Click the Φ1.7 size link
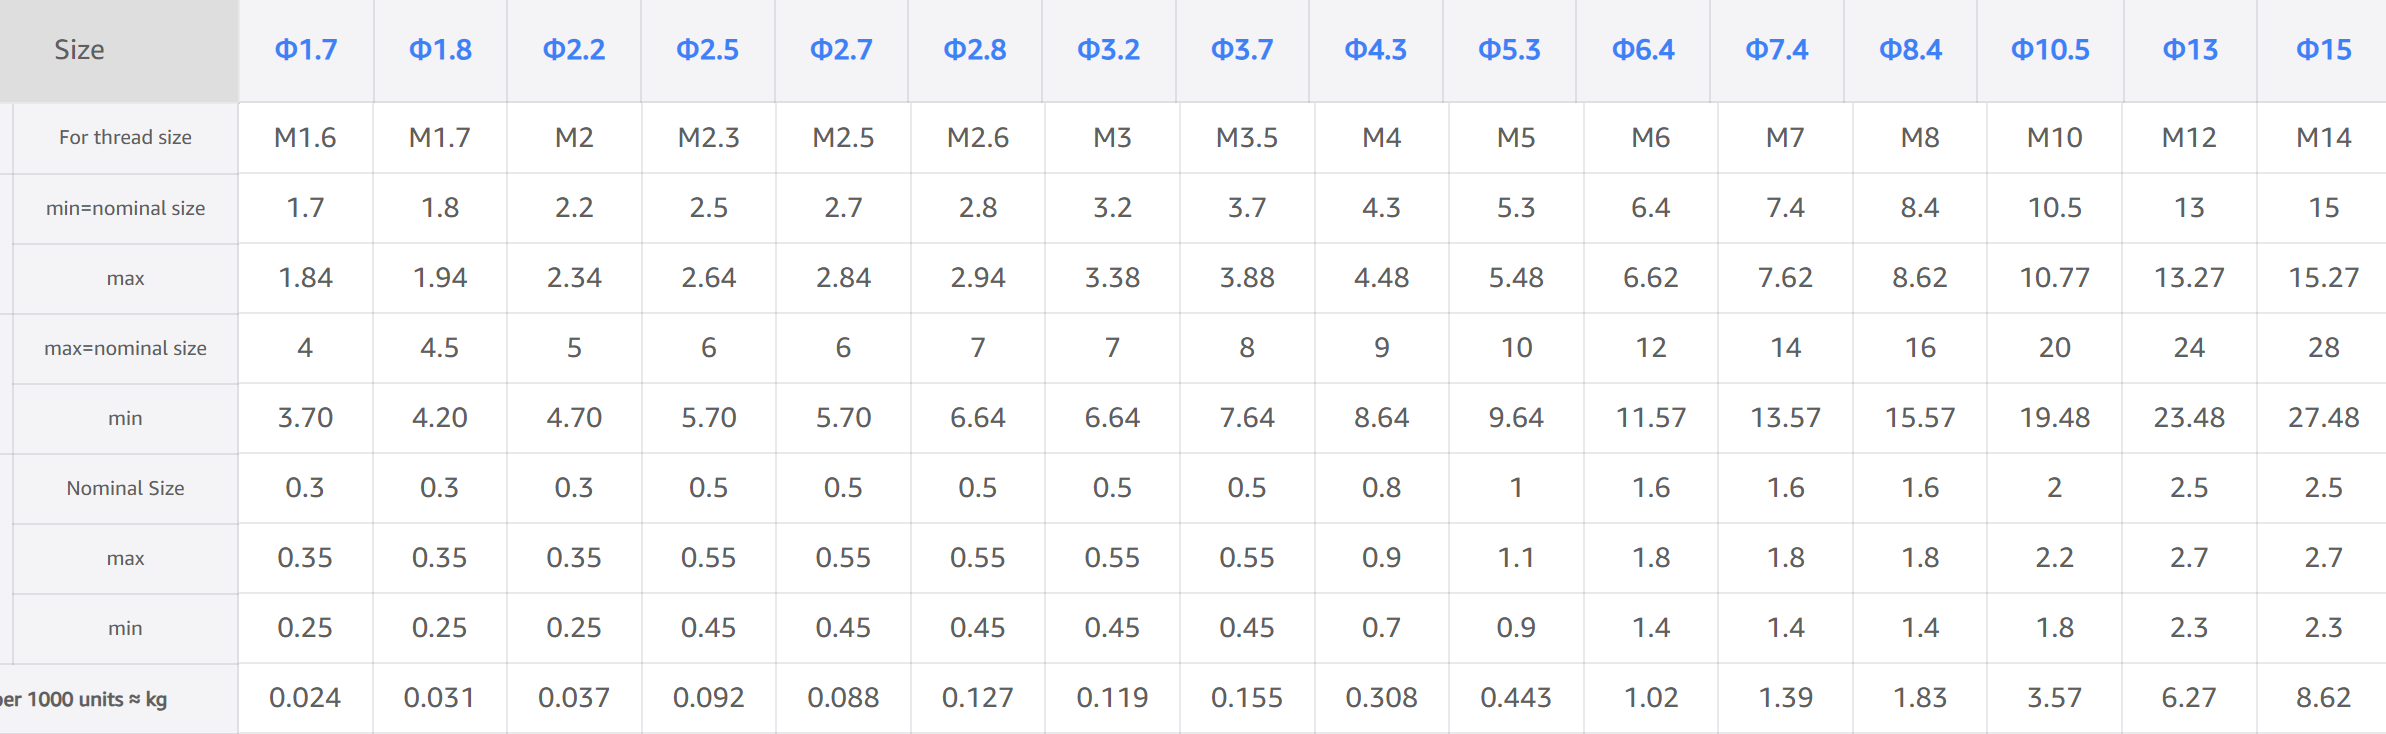Image resolution: width=2386 pixels, height=734 pixels. coord(306,50)
